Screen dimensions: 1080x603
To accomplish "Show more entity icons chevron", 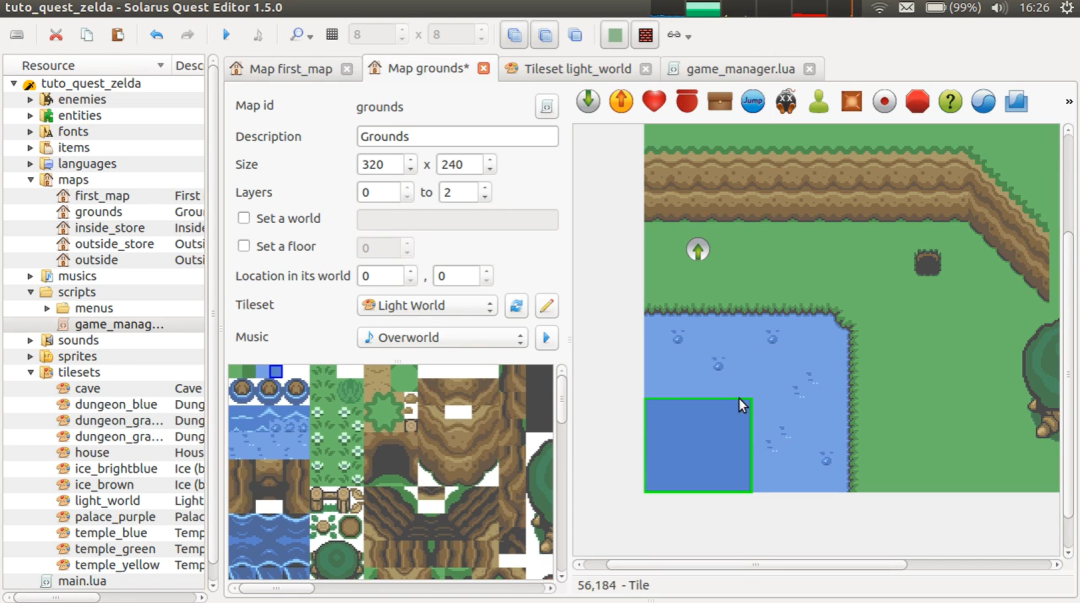I will coord(1069,101).
